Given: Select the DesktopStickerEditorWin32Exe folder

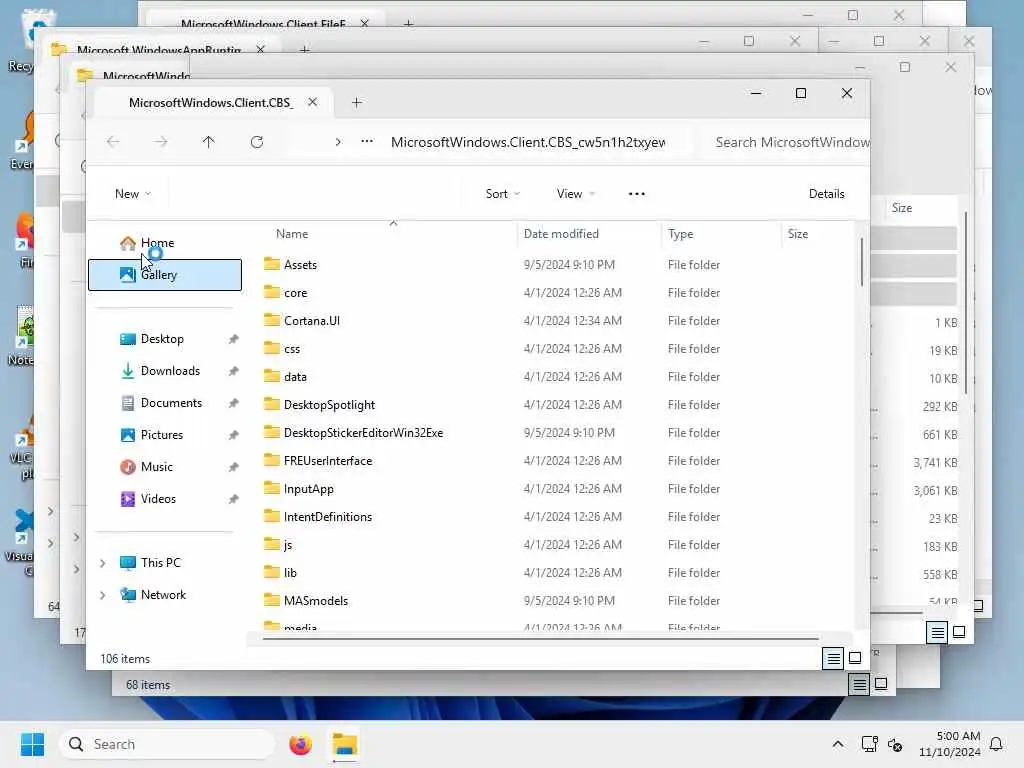Looking at the screenshot, I should click(x=363, y=433).
